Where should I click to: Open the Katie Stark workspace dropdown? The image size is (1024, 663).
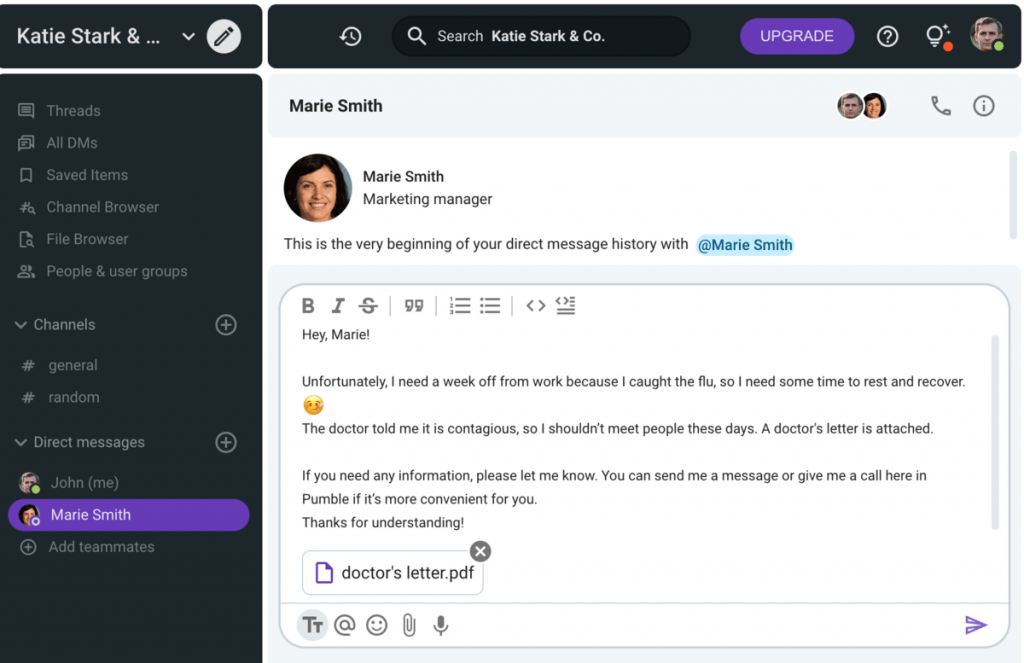coord(188,37)
